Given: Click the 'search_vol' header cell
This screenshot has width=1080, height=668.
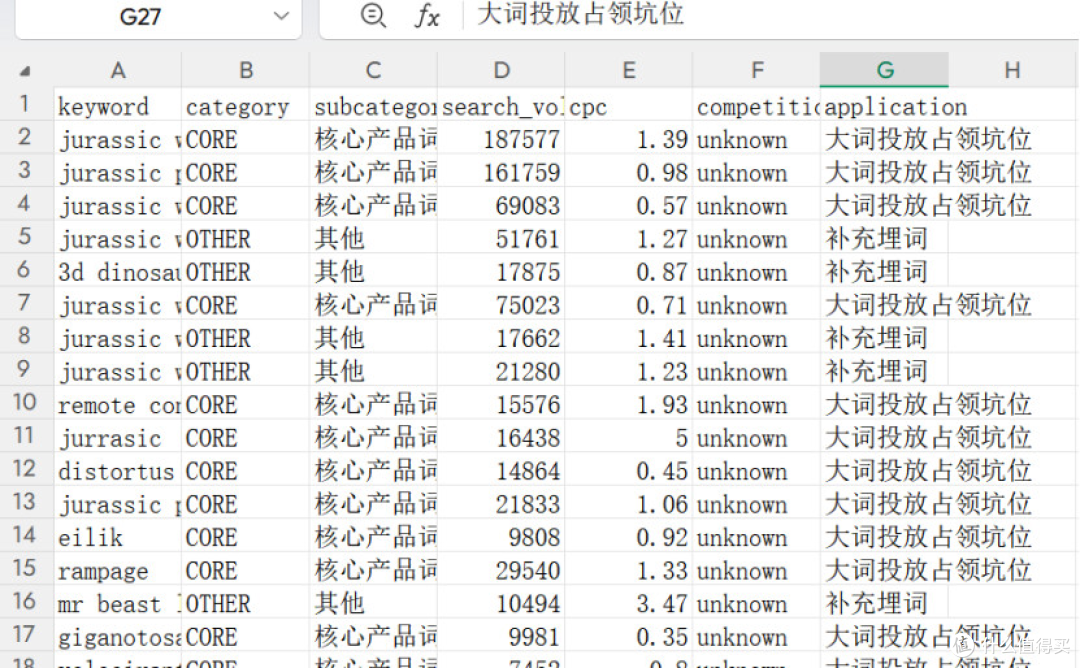Looking at the screenshot, I should [501, 105].
